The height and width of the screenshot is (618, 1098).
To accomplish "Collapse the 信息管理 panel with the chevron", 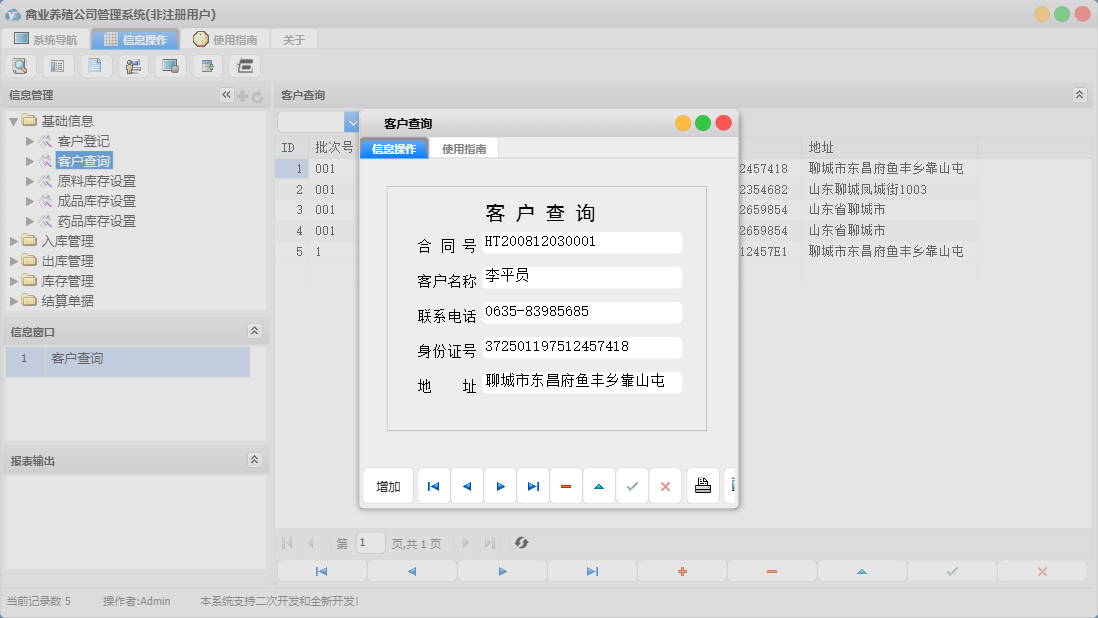I will click(x=226, y=95).
